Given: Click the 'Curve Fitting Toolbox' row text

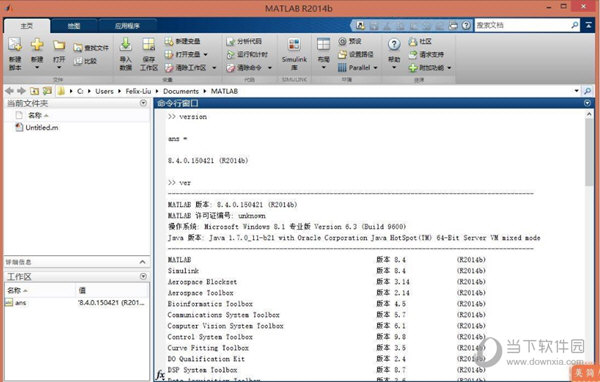Looking at the screenshot, I should pyautogui.click(x=208, y=348).
